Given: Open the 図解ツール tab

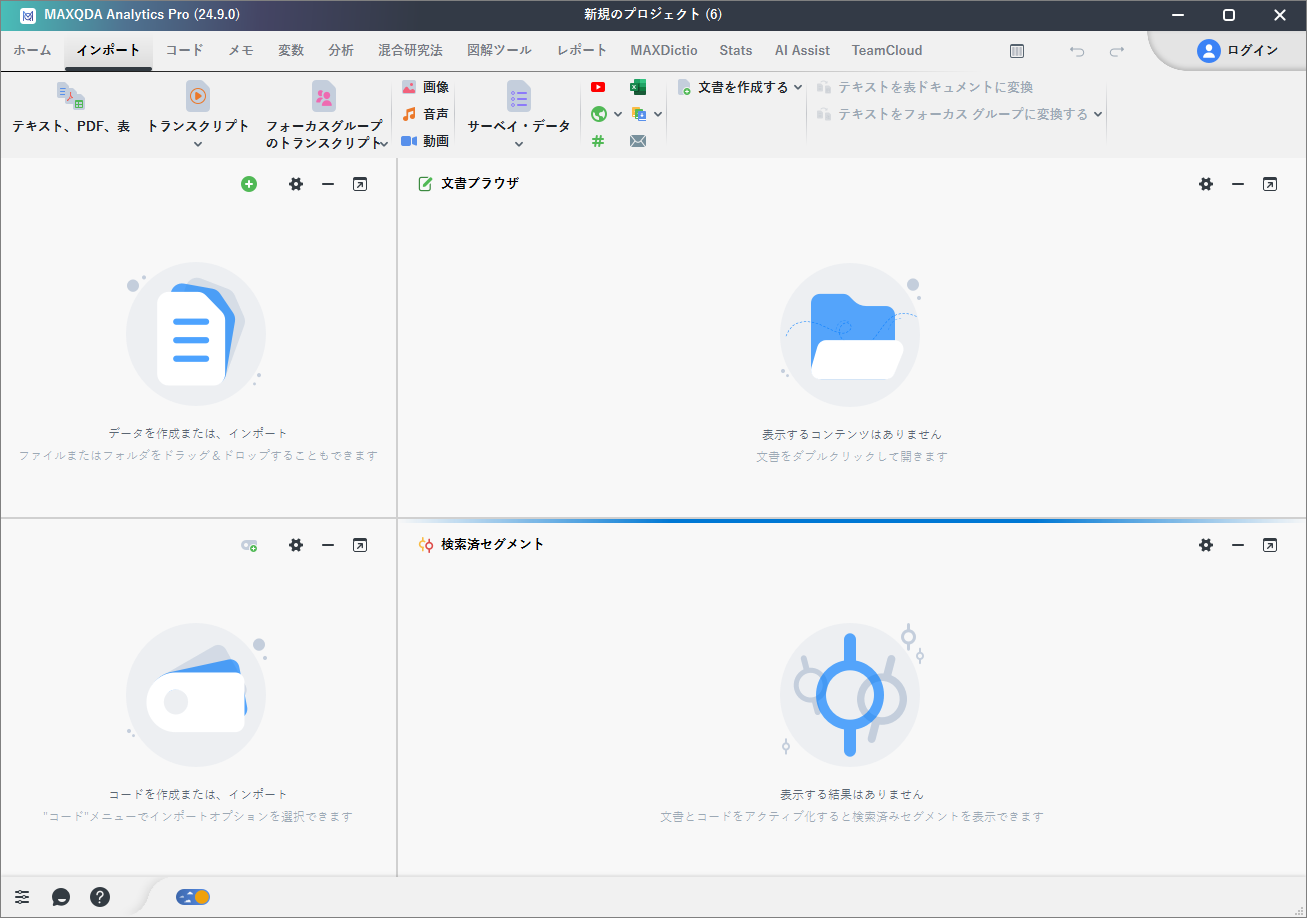Looking at the screenshot, I should pyautogui.click(x=499, y=50).
